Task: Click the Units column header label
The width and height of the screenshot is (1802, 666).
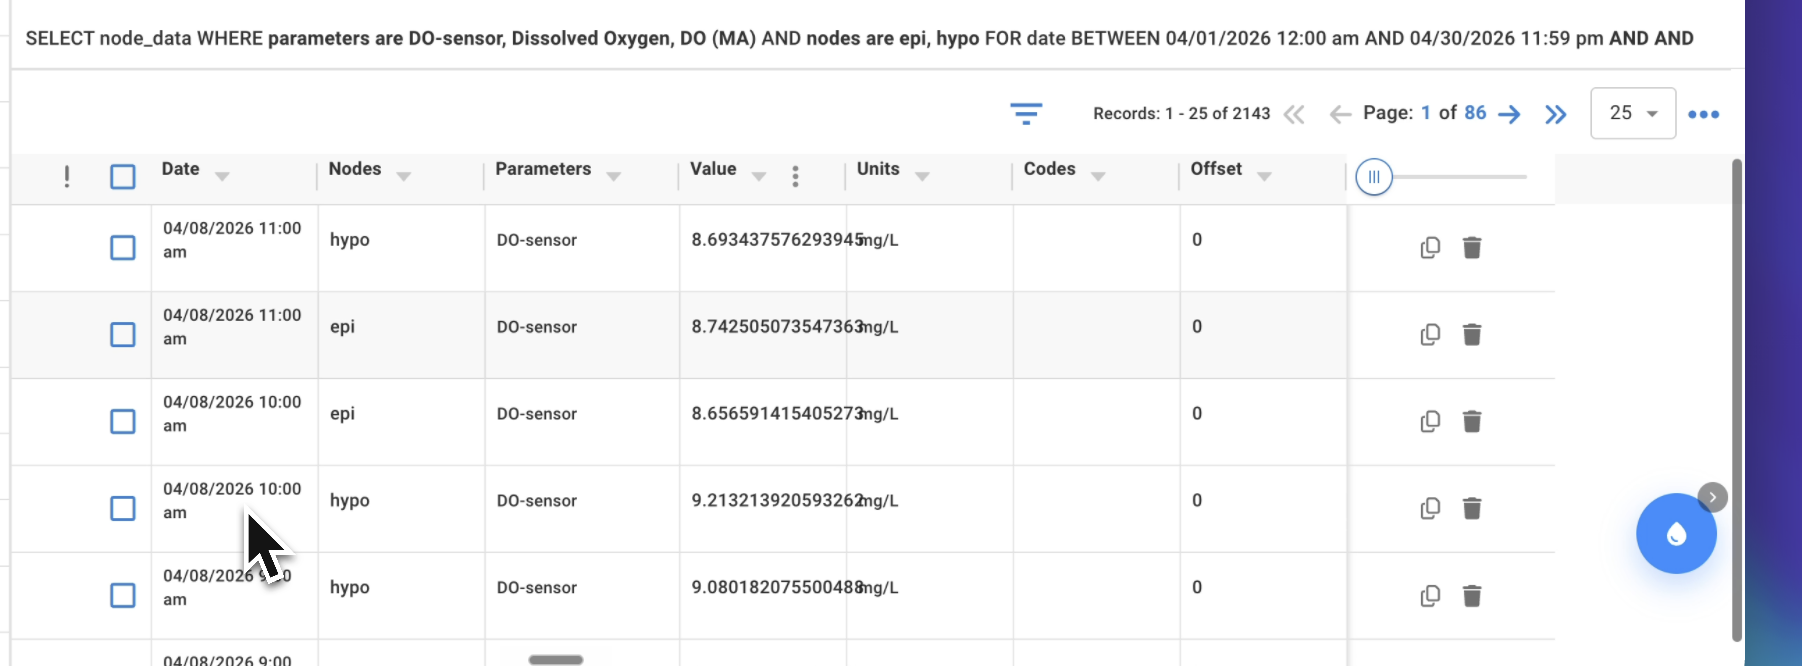Action: [x=878, y=169]
